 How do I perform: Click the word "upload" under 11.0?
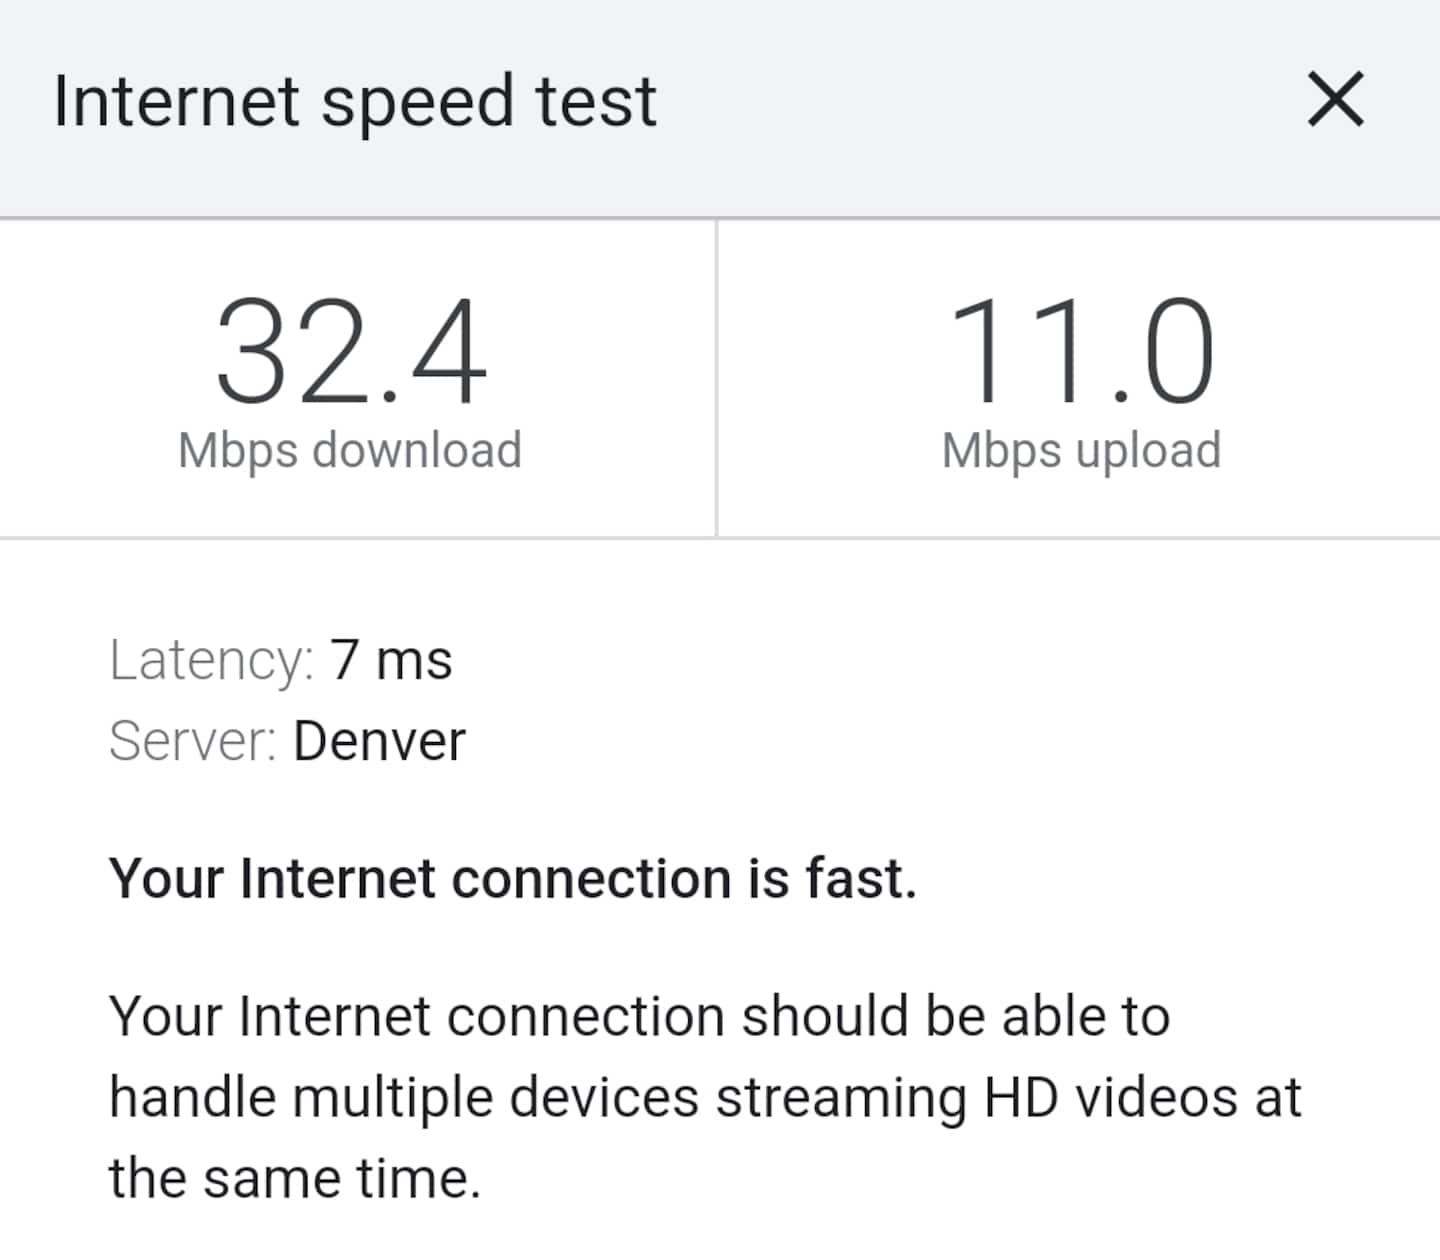1148,450
